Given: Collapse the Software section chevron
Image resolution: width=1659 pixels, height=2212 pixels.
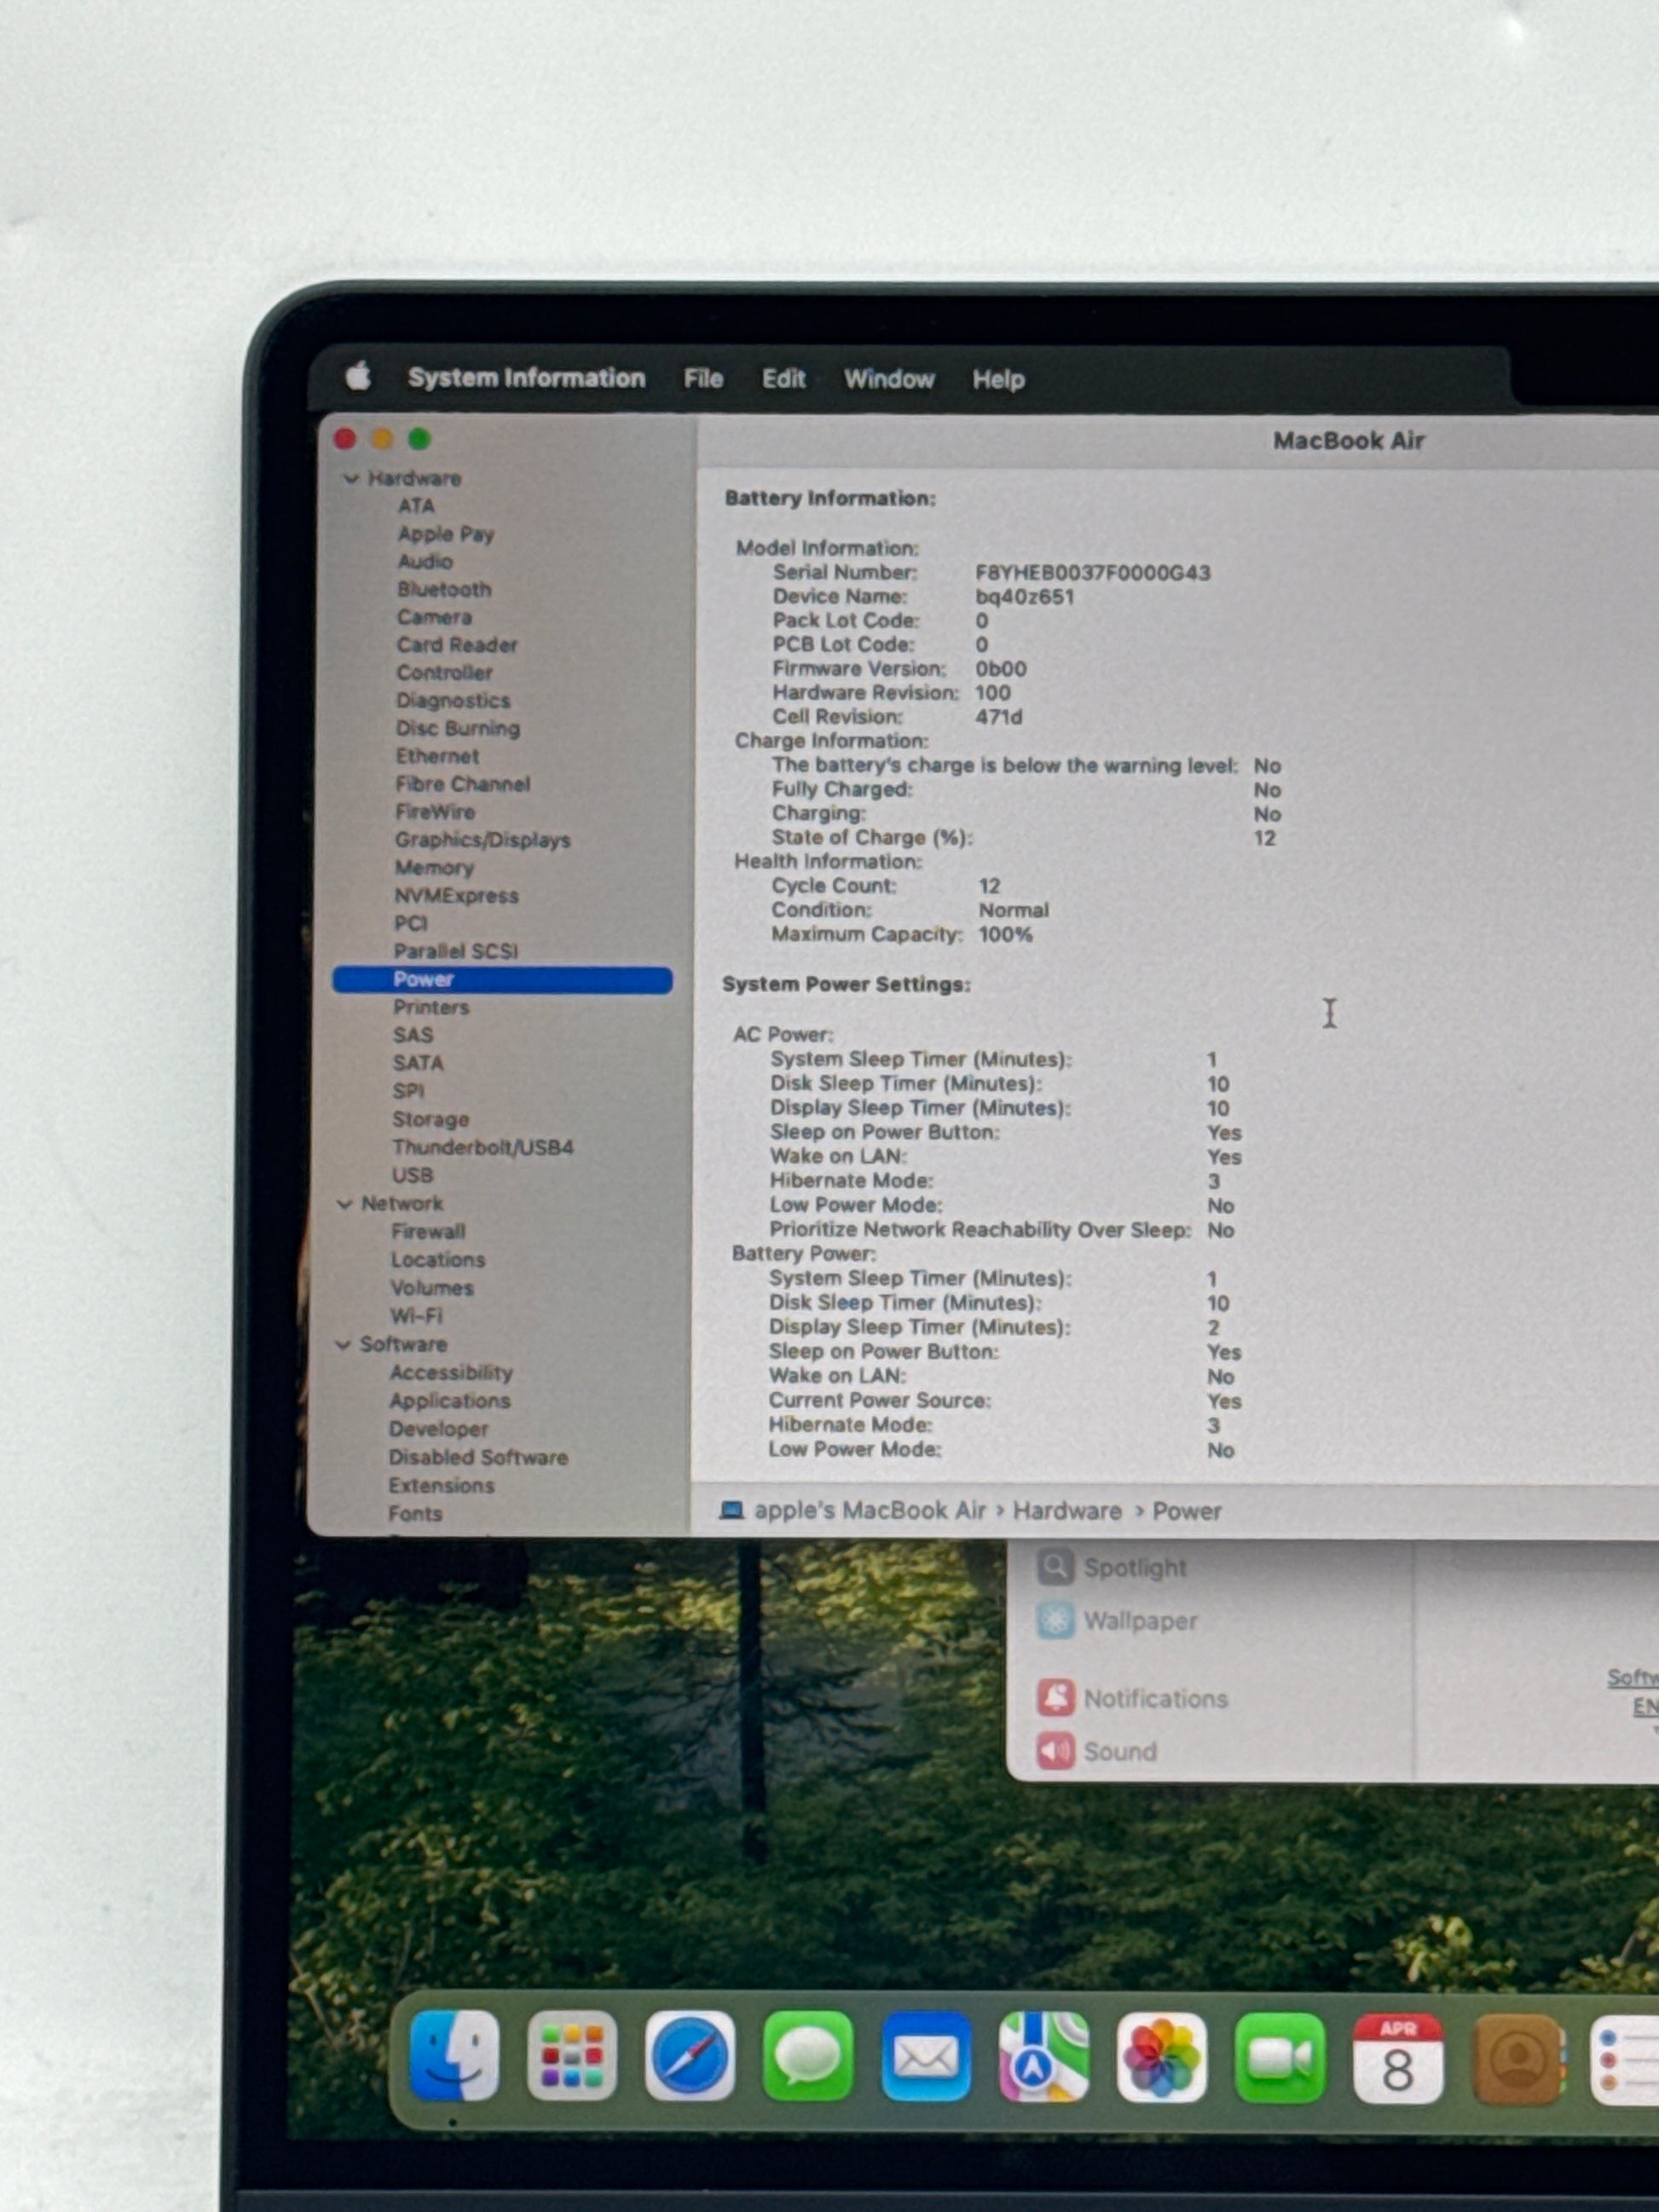Looking at the screenshot, I should 344,1345.
